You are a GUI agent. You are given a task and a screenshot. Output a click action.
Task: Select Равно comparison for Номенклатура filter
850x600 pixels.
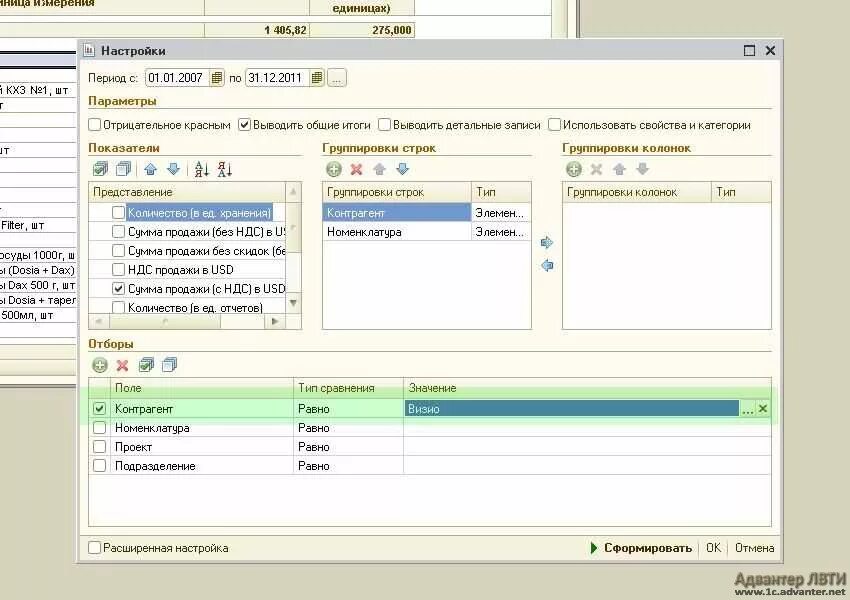(x=348, y=428)
